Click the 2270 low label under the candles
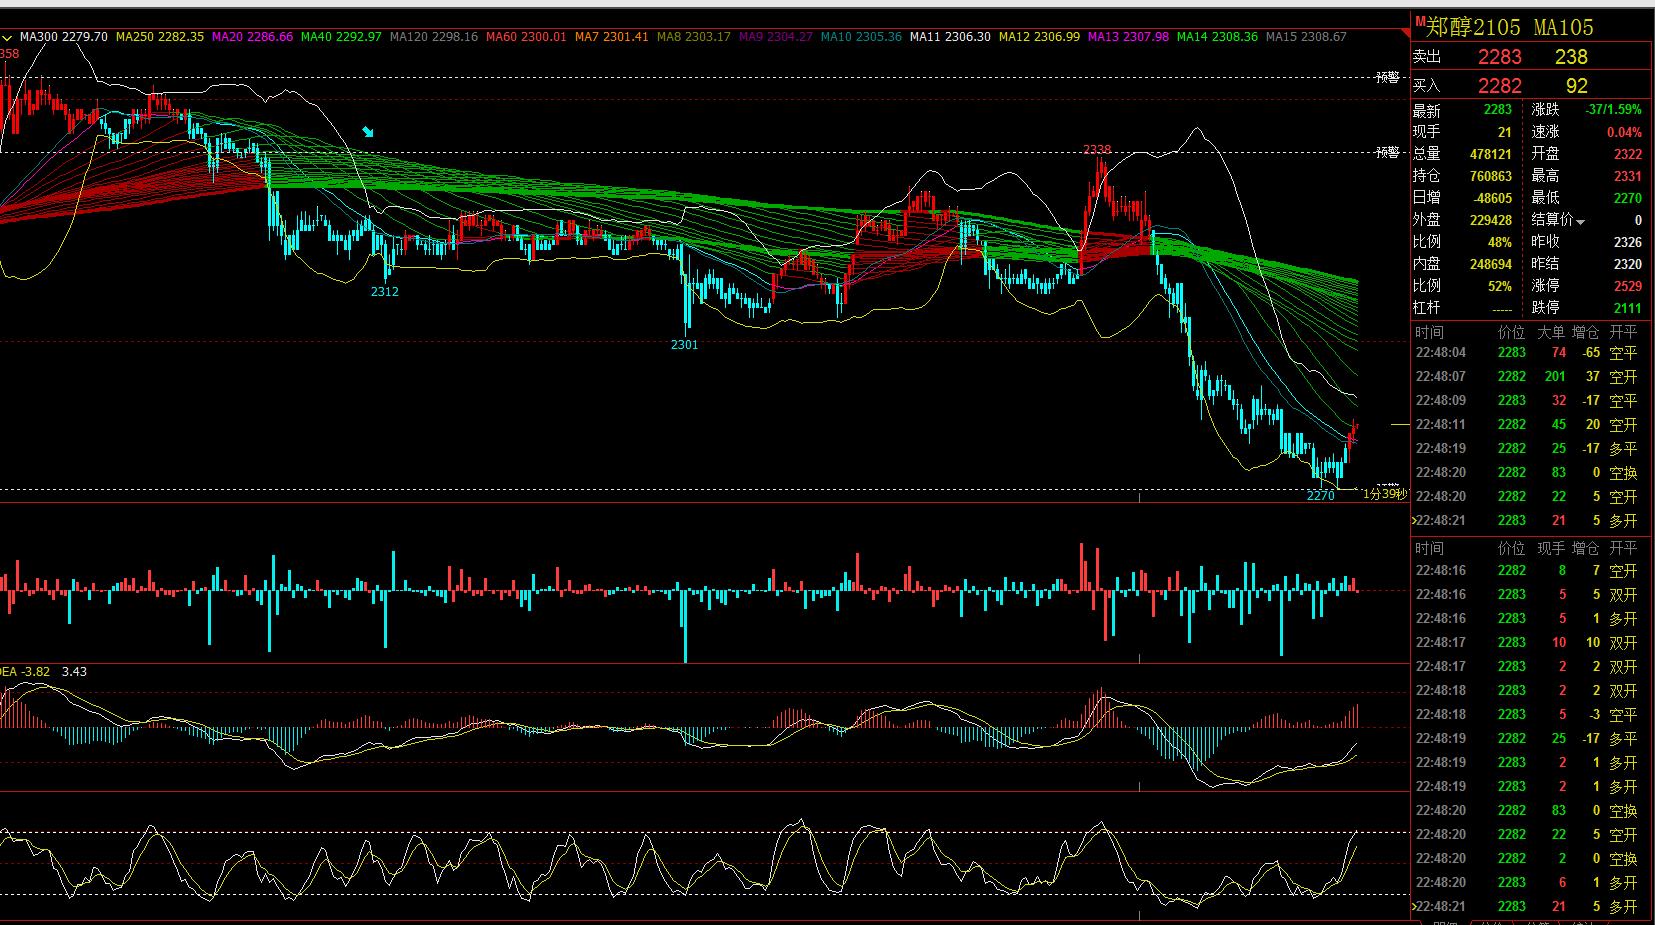1655x925 pixels. 1320,496
